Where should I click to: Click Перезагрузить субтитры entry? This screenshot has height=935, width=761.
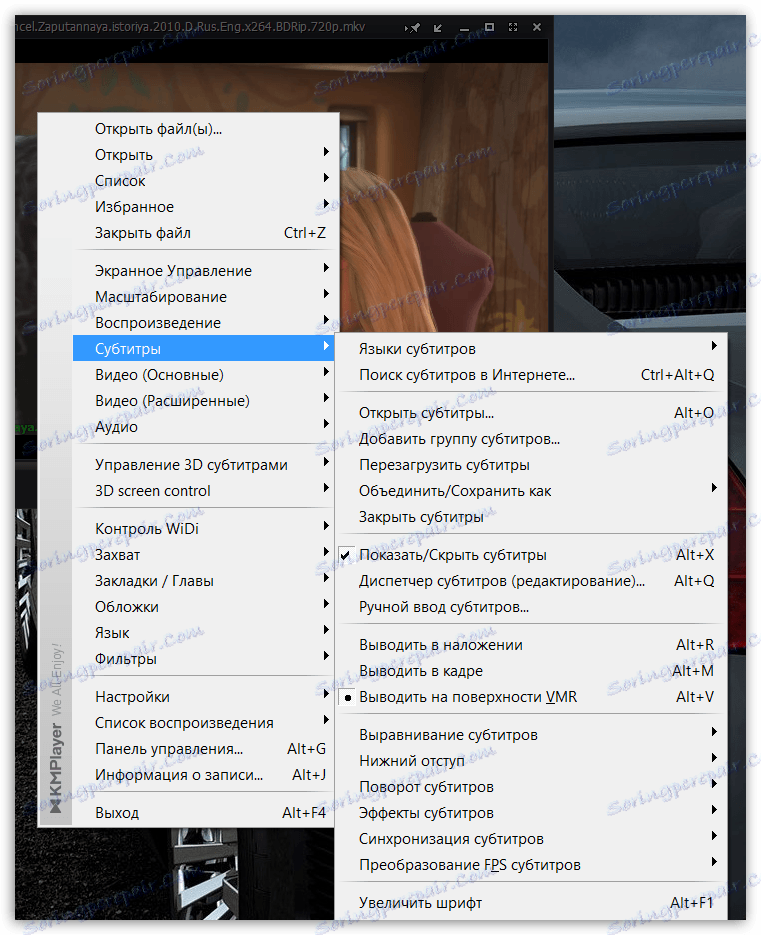531,465
